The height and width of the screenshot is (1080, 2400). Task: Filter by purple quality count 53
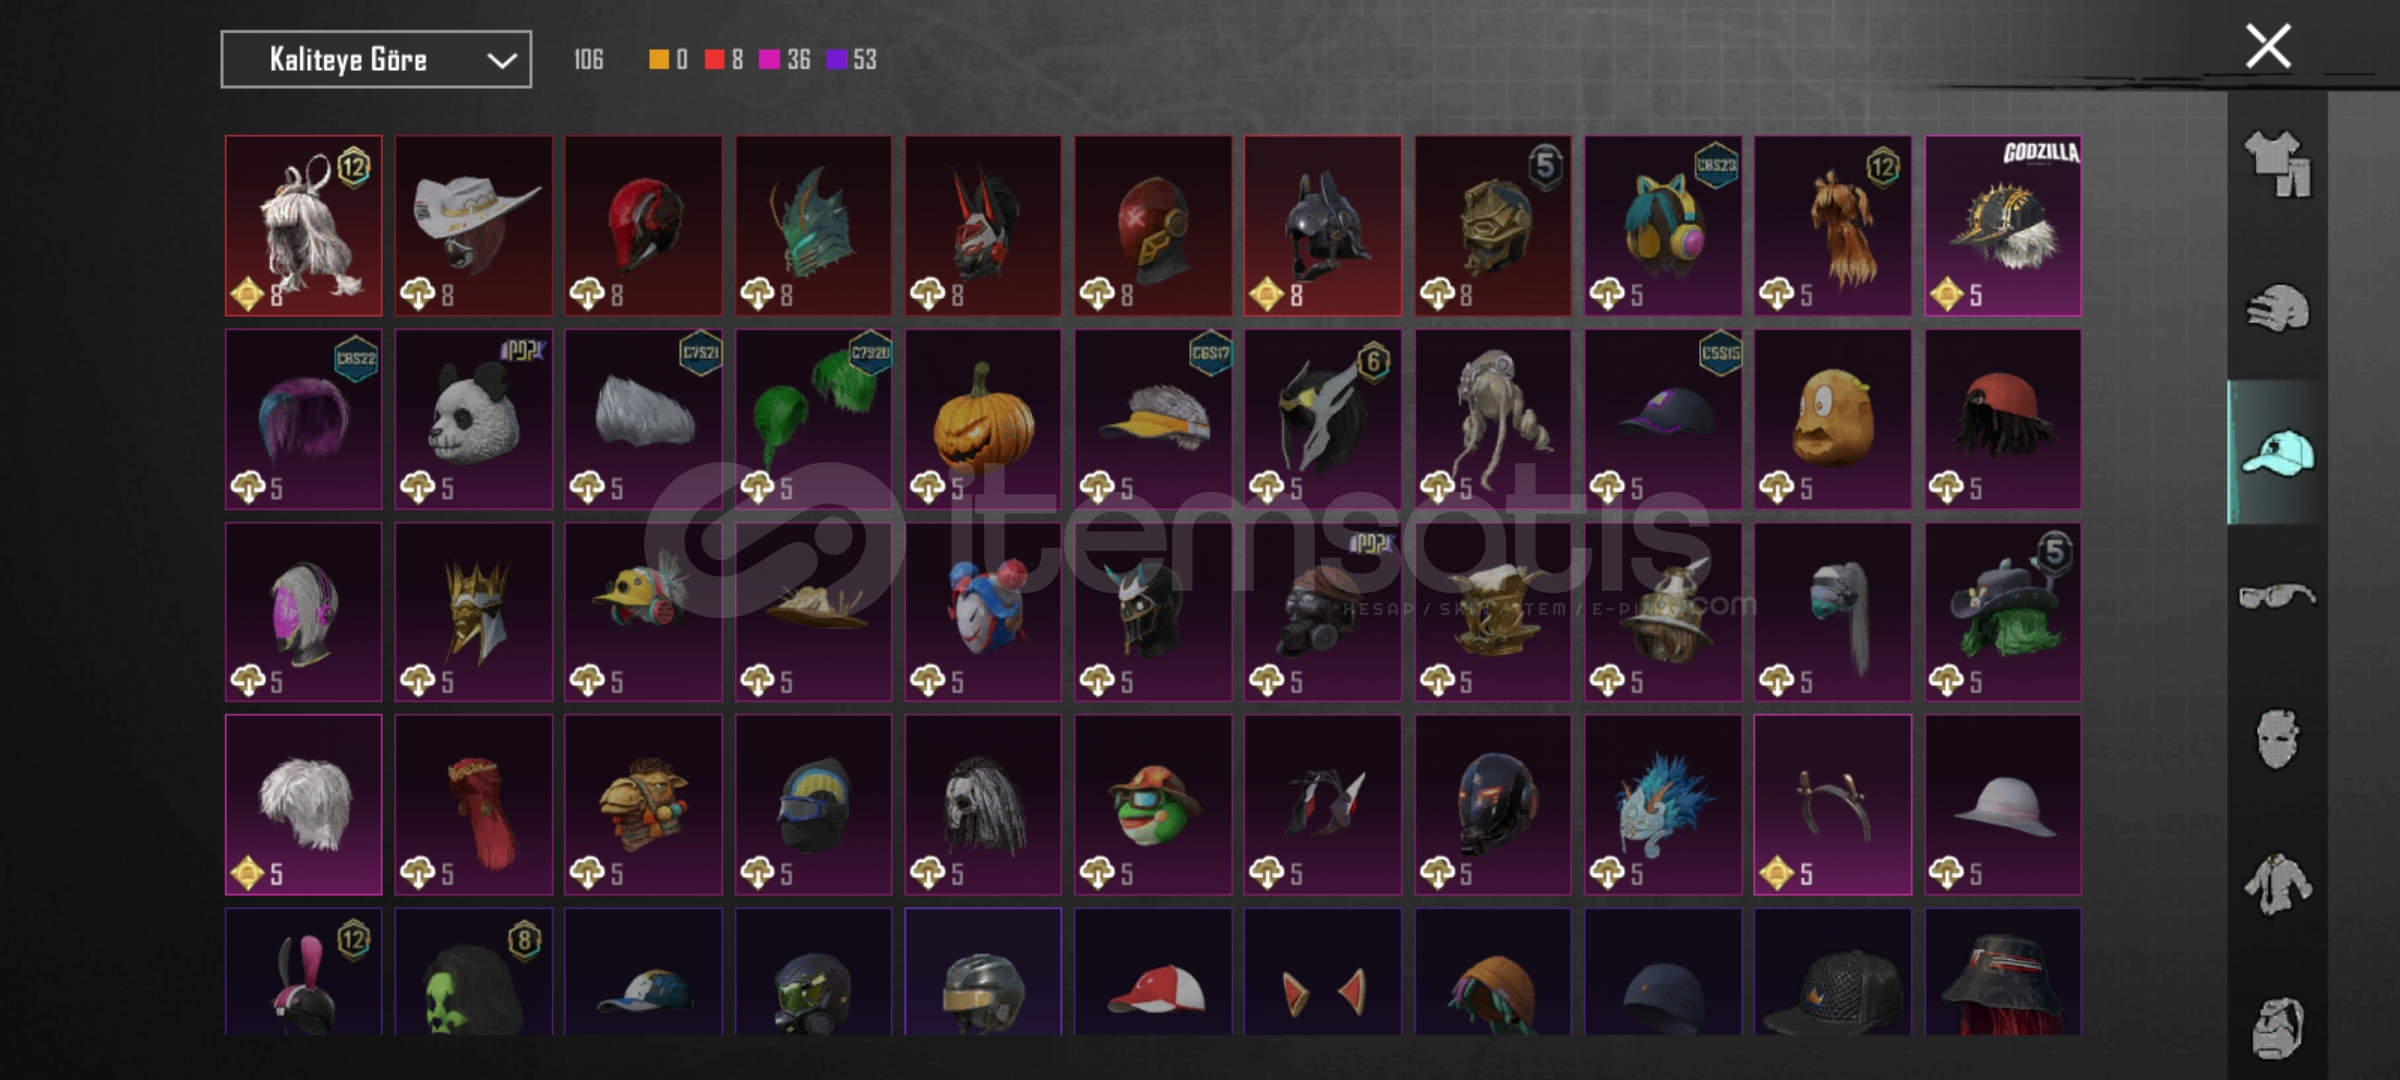point(852,60)
